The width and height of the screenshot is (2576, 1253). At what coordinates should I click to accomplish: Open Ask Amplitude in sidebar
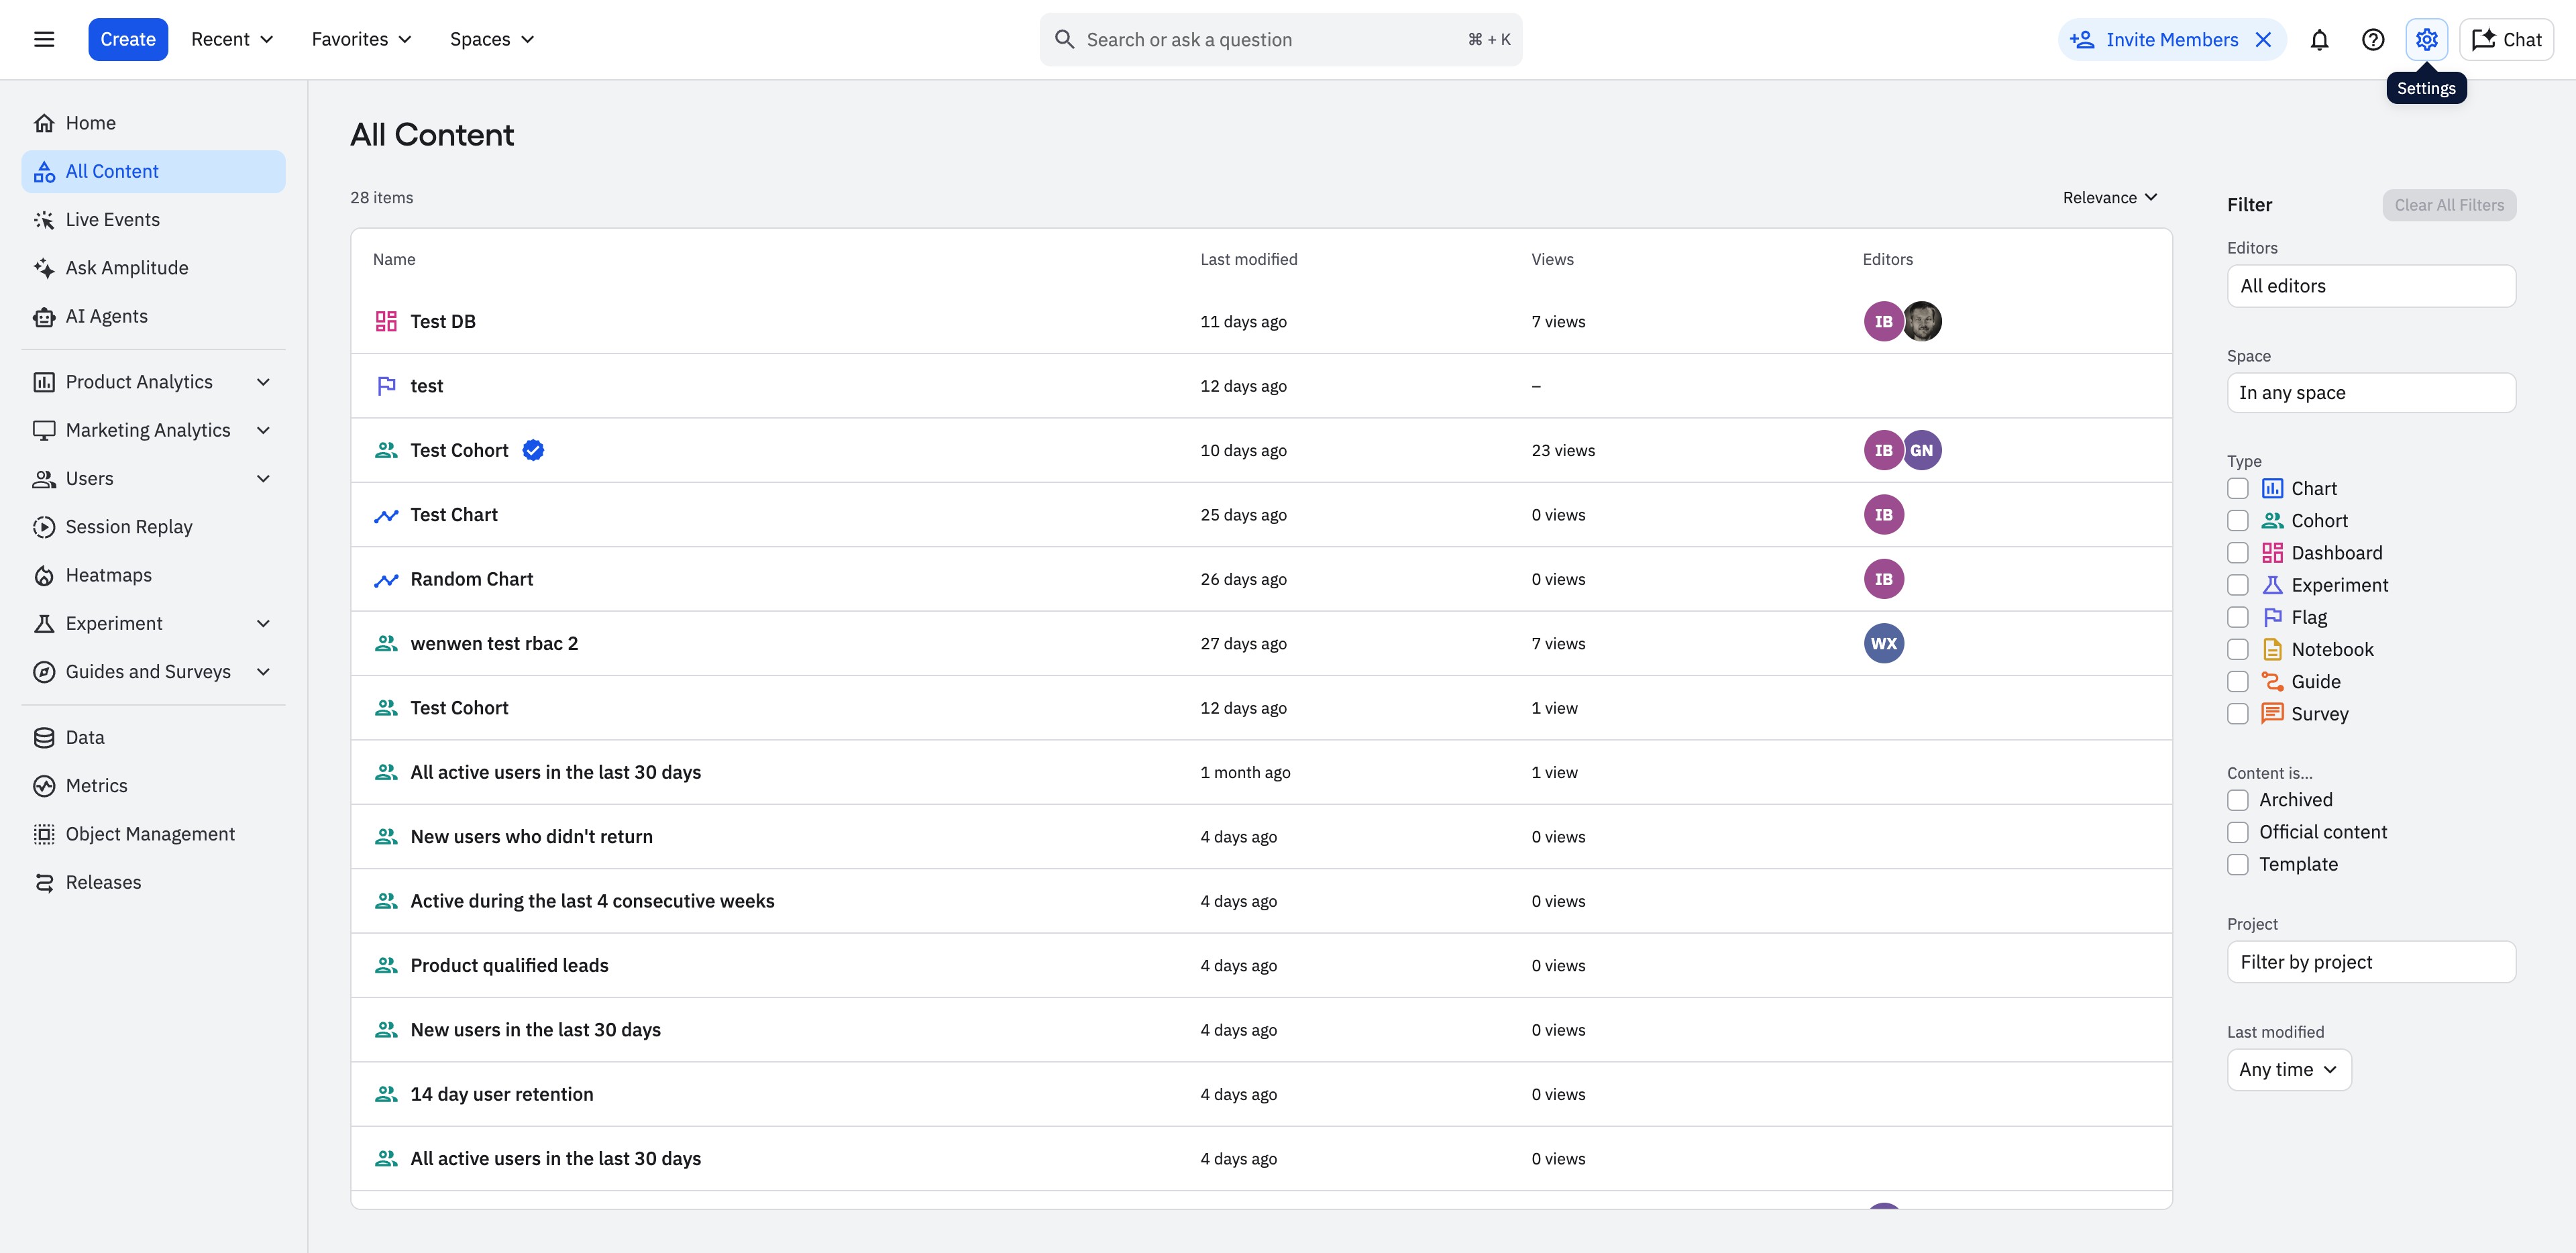pos(126,268)
